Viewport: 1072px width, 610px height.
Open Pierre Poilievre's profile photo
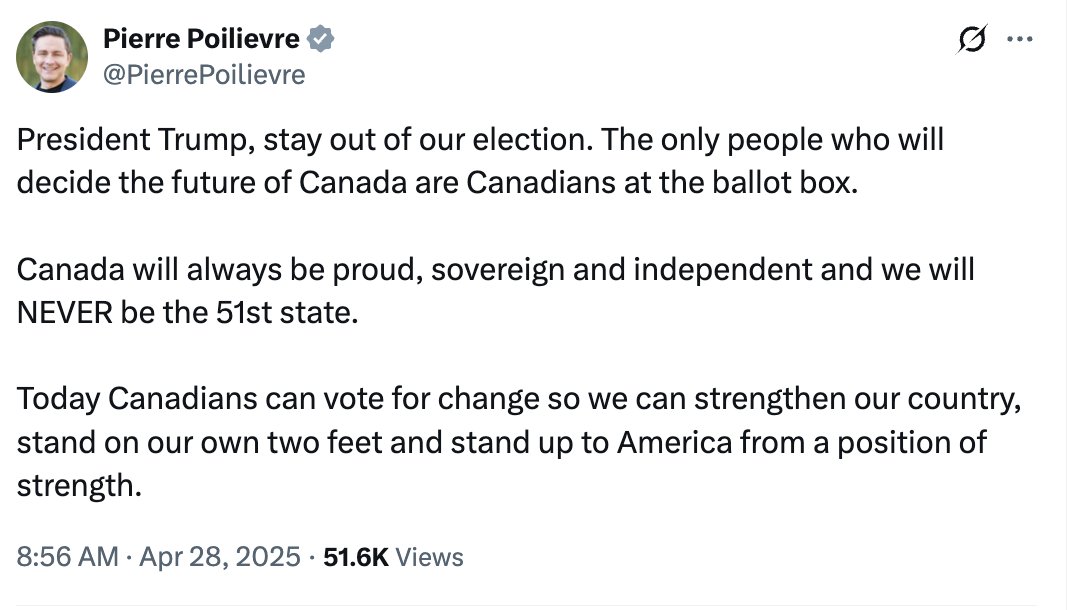(52, 57)
